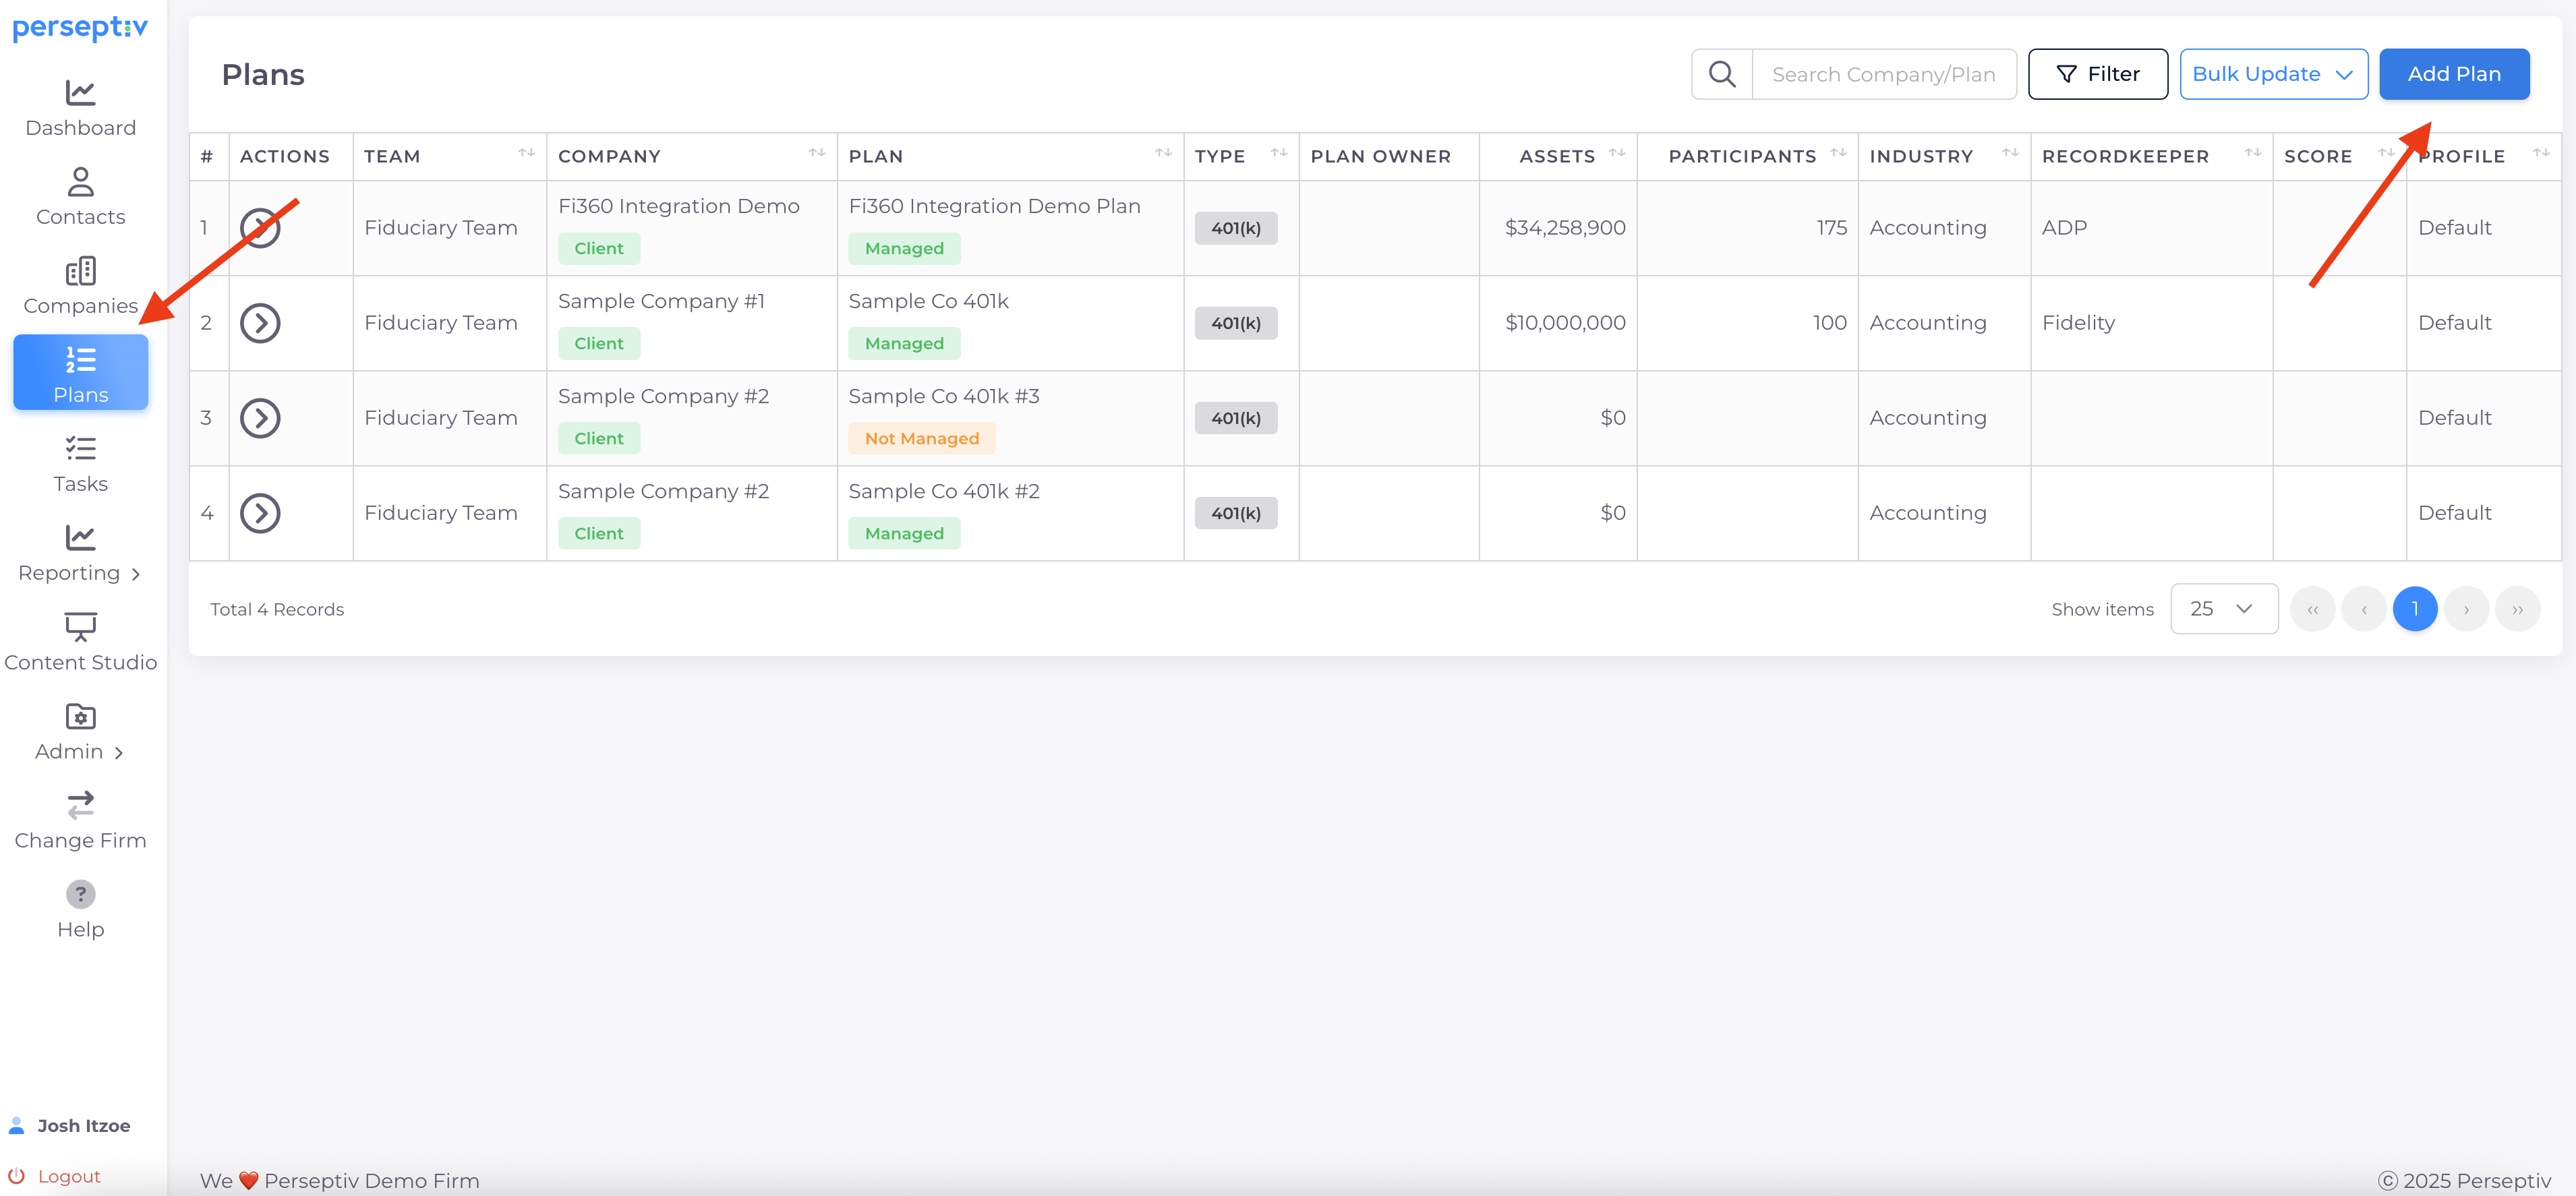Open actions arrow for Sample Co 401k #3
Image resolution: width=2576 pixels, height=1196 pixels.
(x=260, y=418)
